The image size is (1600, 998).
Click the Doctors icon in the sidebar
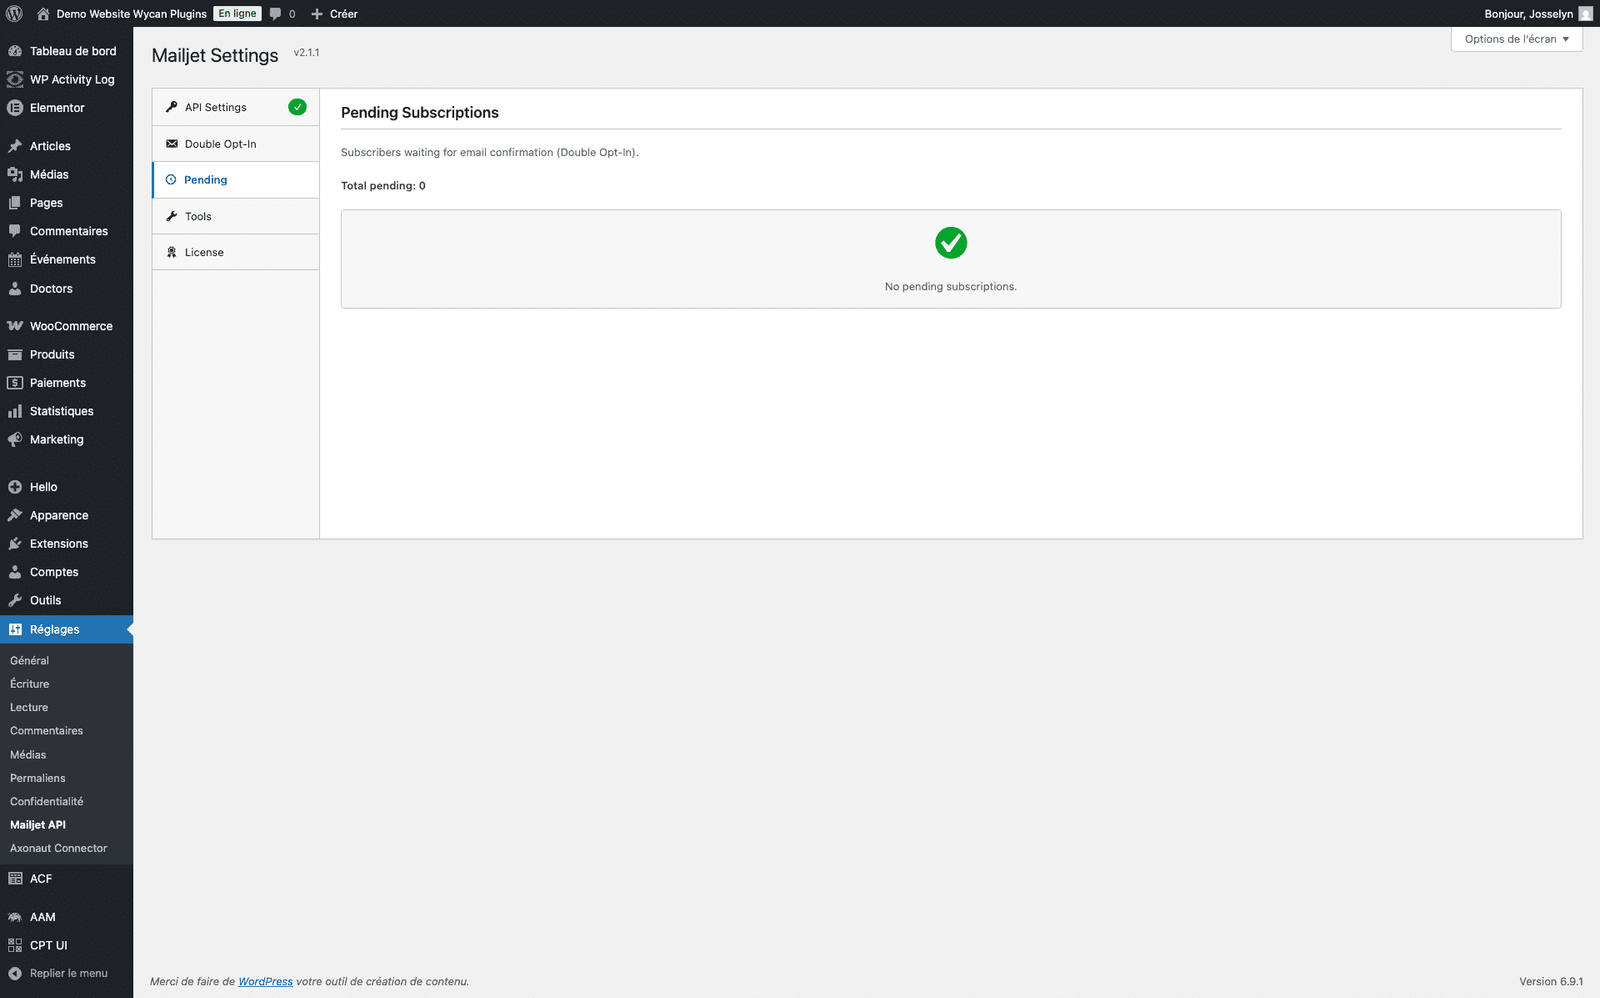[x=15, y=288]
